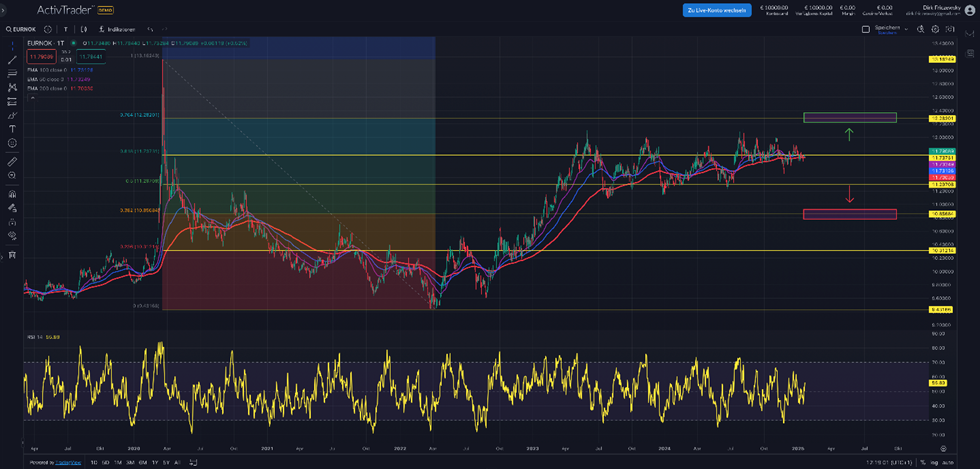
Task: Select the trend line drawing tool
Action: click(x=12, y=60)
